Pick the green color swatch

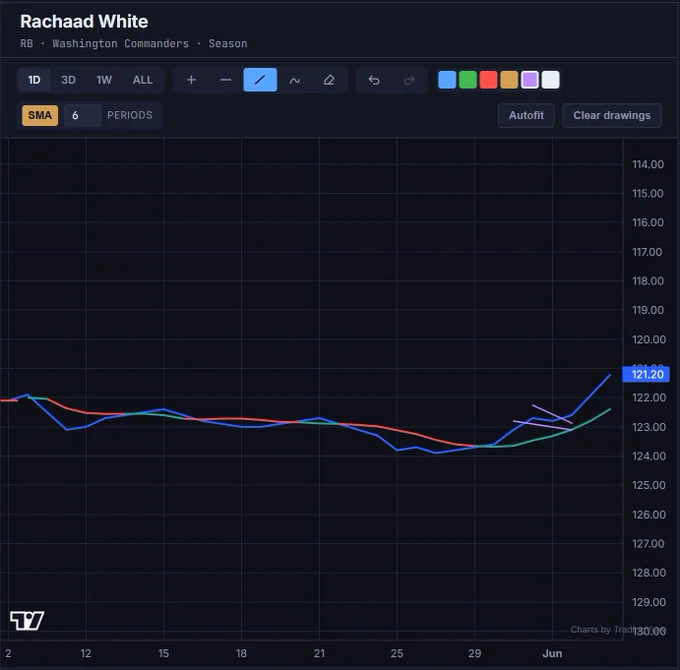tap(468, 80)
